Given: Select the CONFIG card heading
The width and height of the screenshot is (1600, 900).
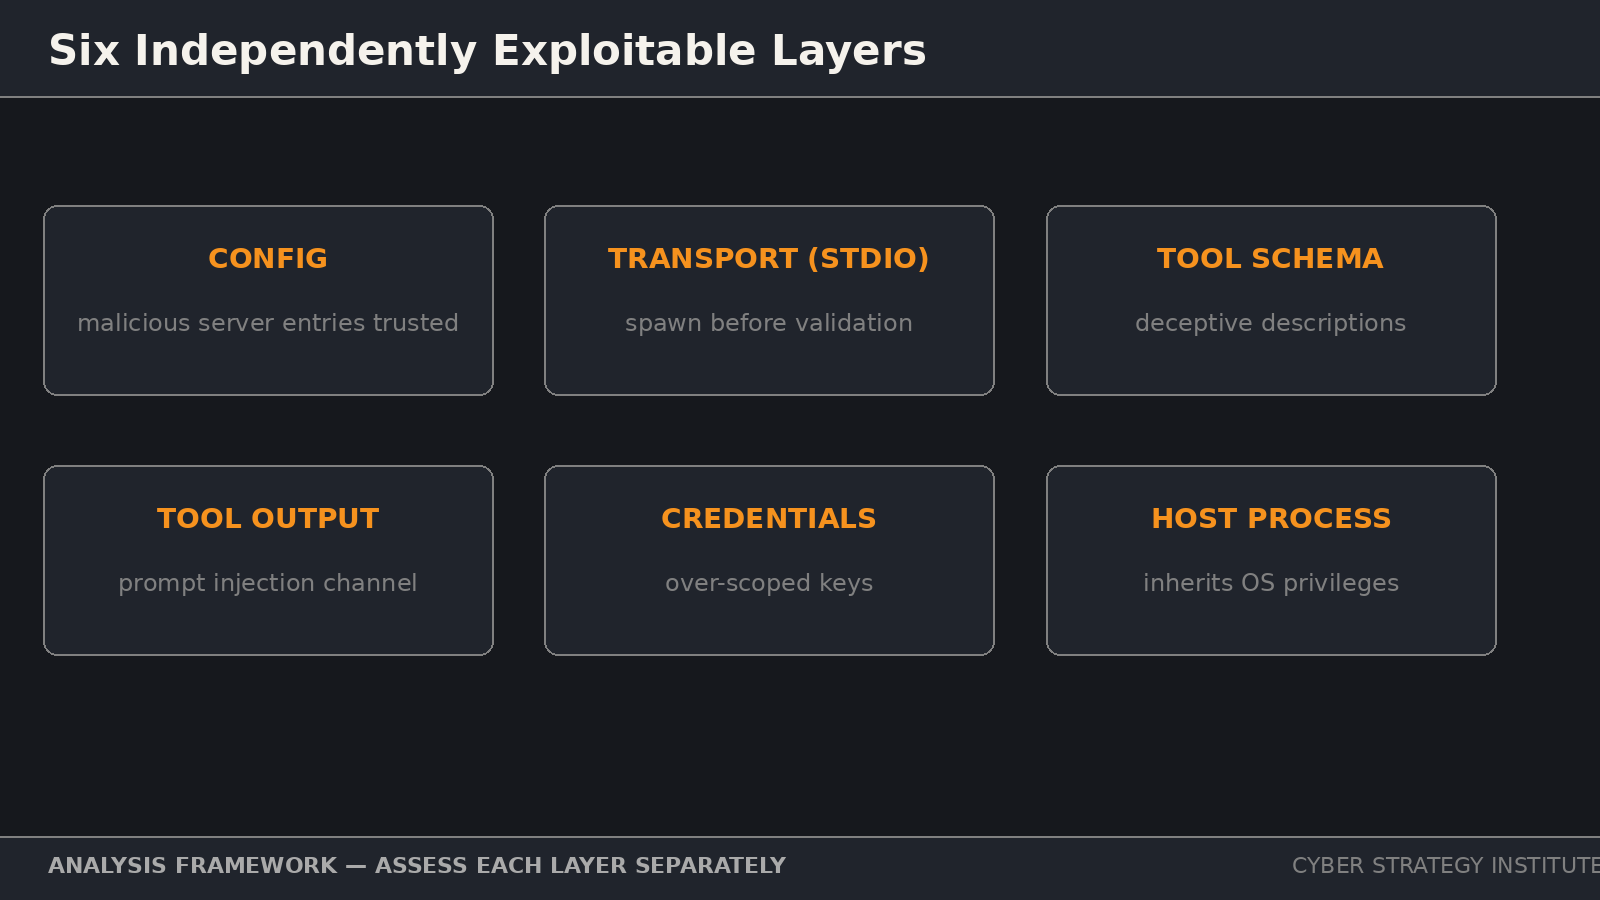Looking at the screenshot, I should tap(268, 259).
